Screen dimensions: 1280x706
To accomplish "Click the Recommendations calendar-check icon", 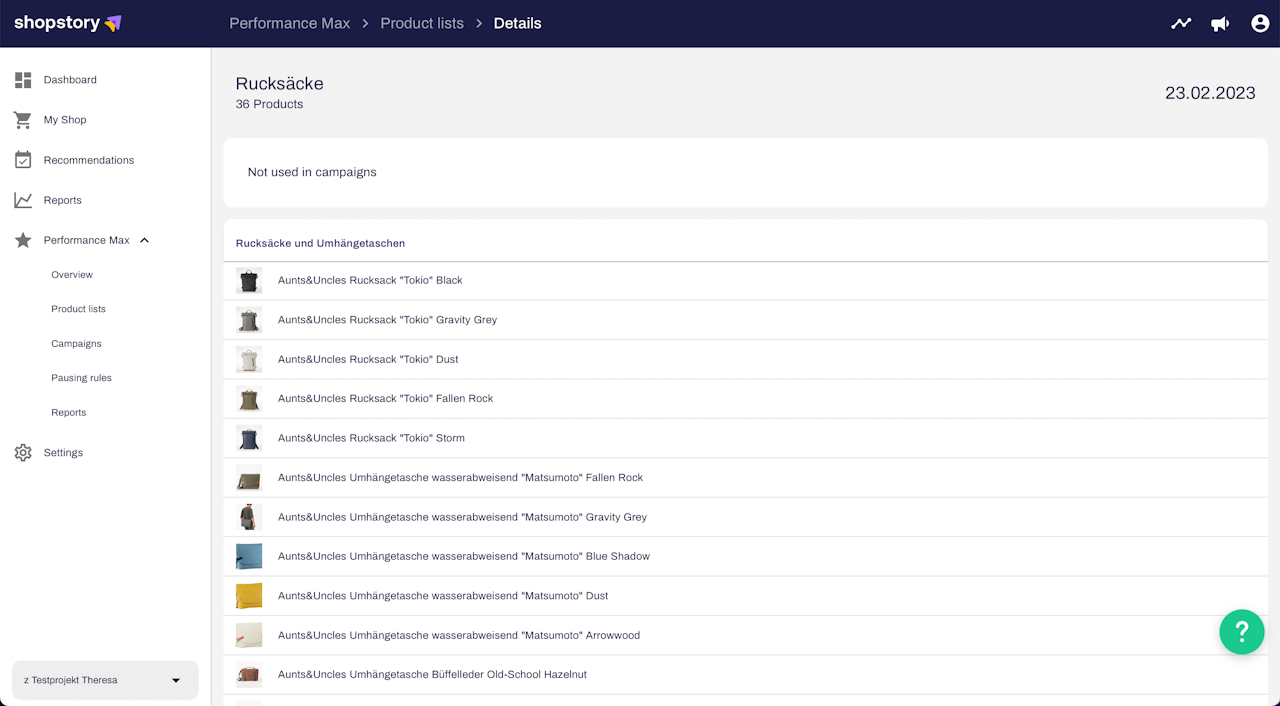I will (x=23, y=160).
